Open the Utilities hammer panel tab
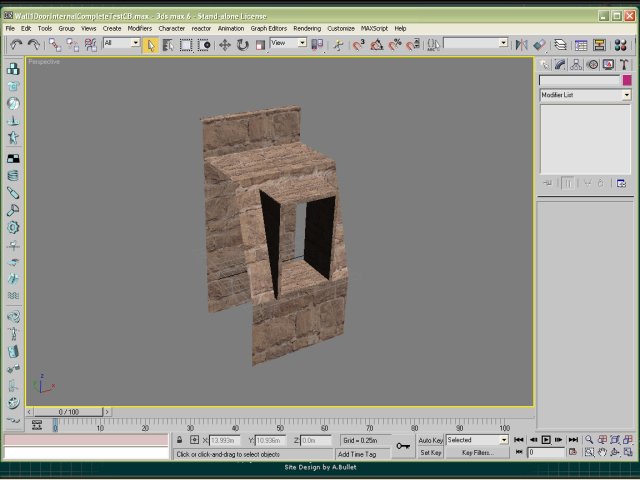This screenshot has height=480, width=640. (x=625, y=65)
